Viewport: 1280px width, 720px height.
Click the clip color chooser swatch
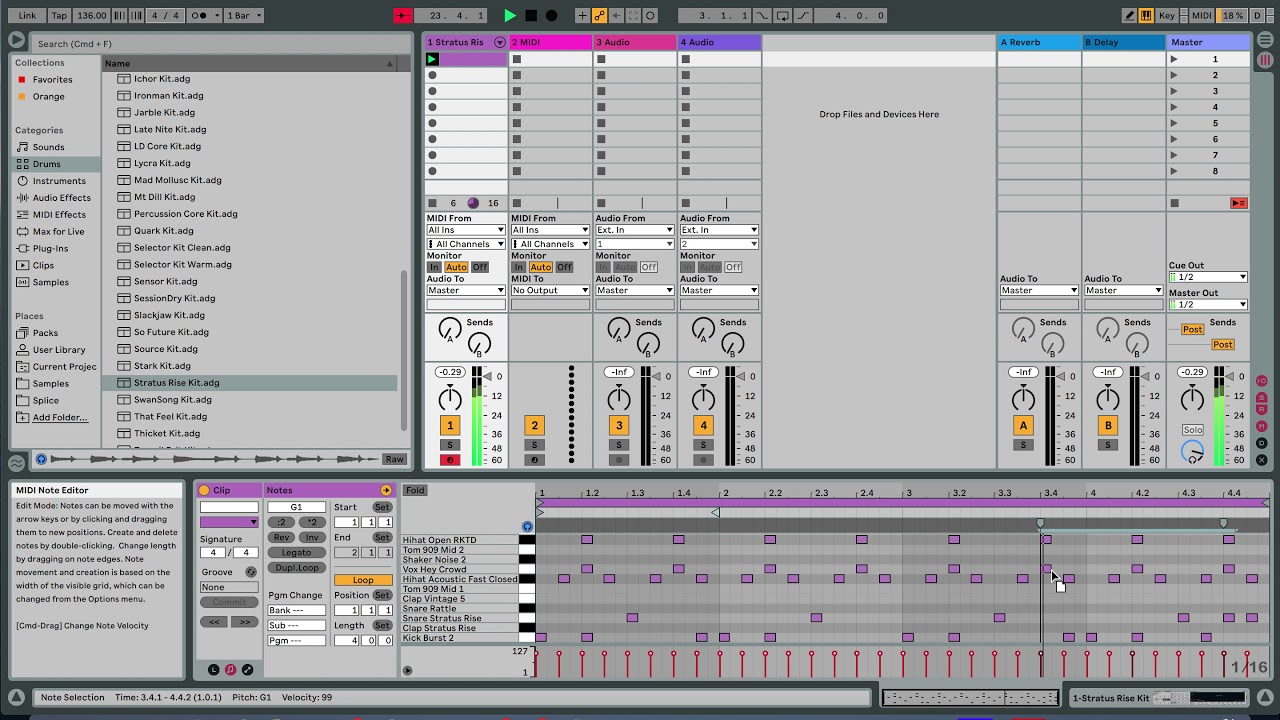pos(229,522)
